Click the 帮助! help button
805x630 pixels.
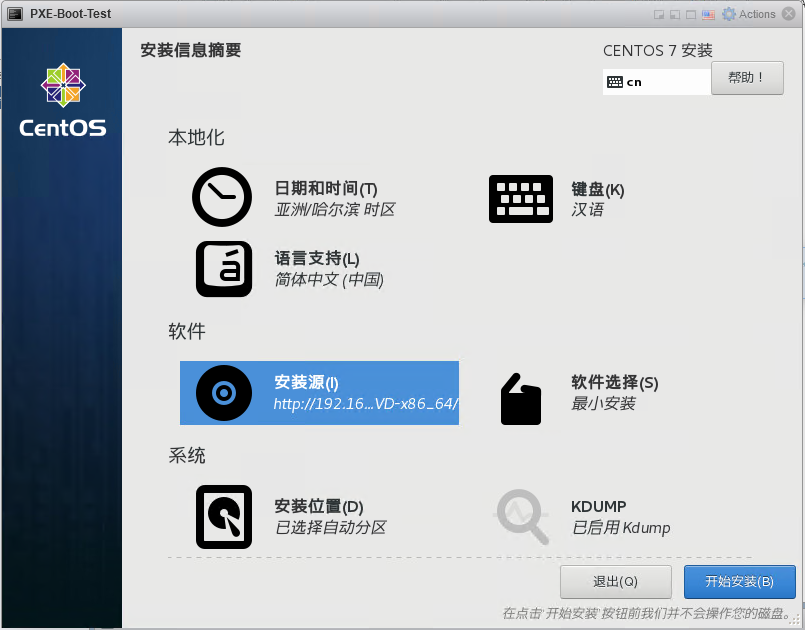coord(747,78)
